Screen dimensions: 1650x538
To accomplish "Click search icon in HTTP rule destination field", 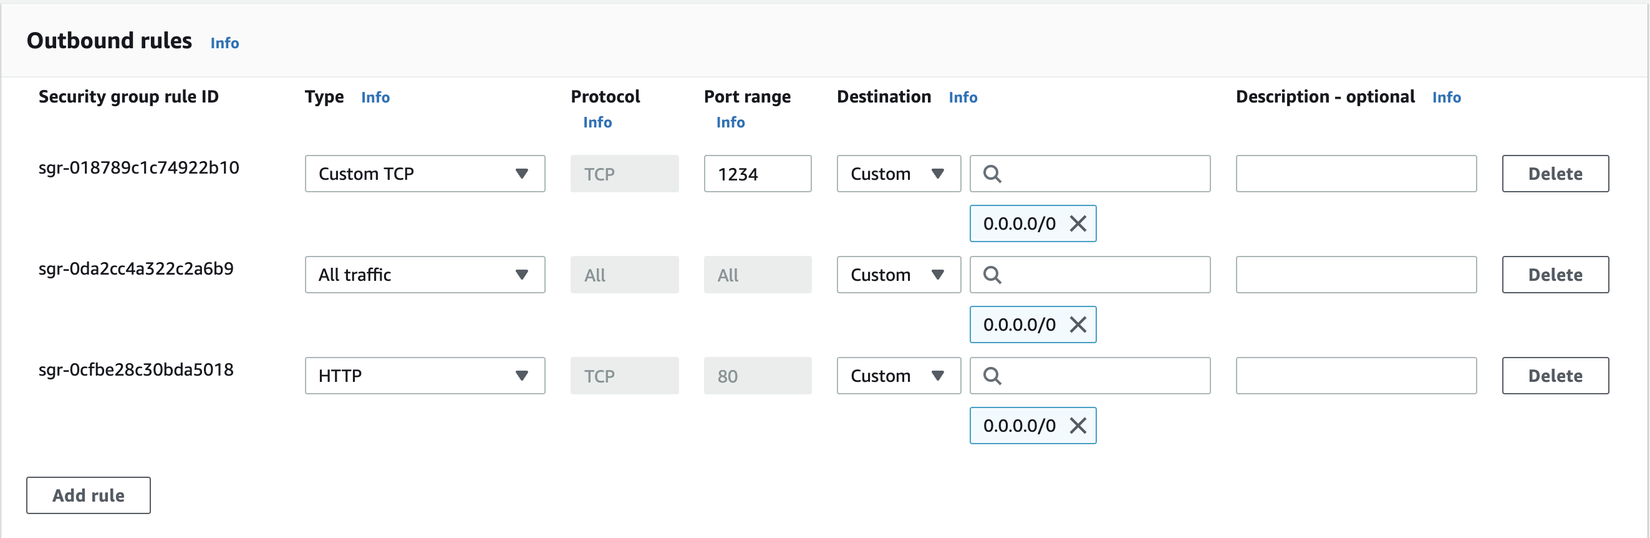I will pos(992,376).
